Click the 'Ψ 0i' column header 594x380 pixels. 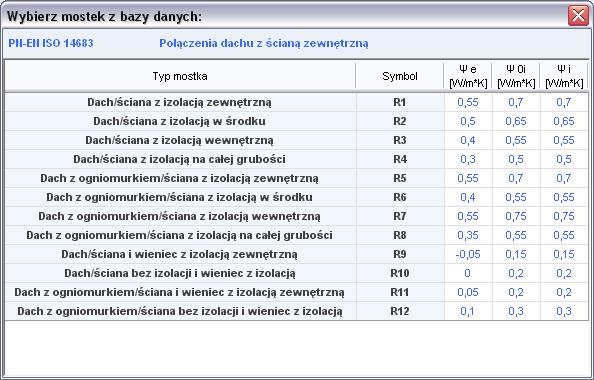tap(516, 76)
